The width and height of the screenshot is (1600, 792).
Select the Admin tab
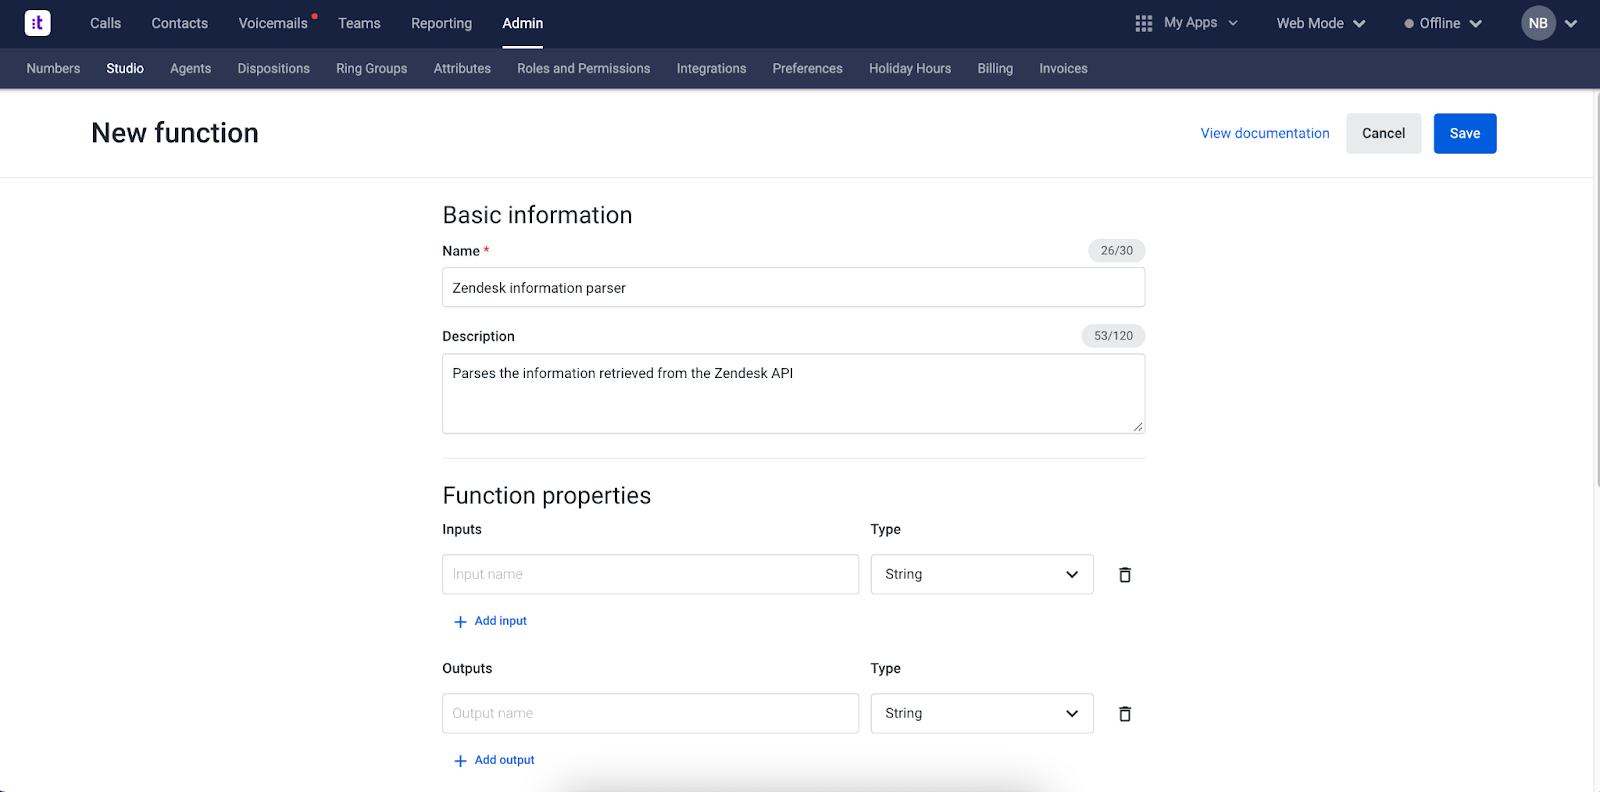523,23
